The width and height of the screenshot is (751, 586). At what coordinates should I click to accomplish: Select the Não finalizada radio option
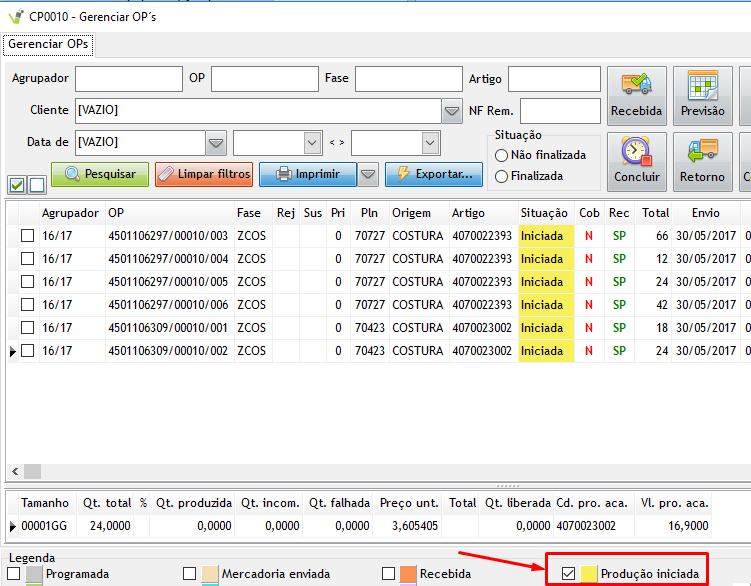(x=502, y=155)
